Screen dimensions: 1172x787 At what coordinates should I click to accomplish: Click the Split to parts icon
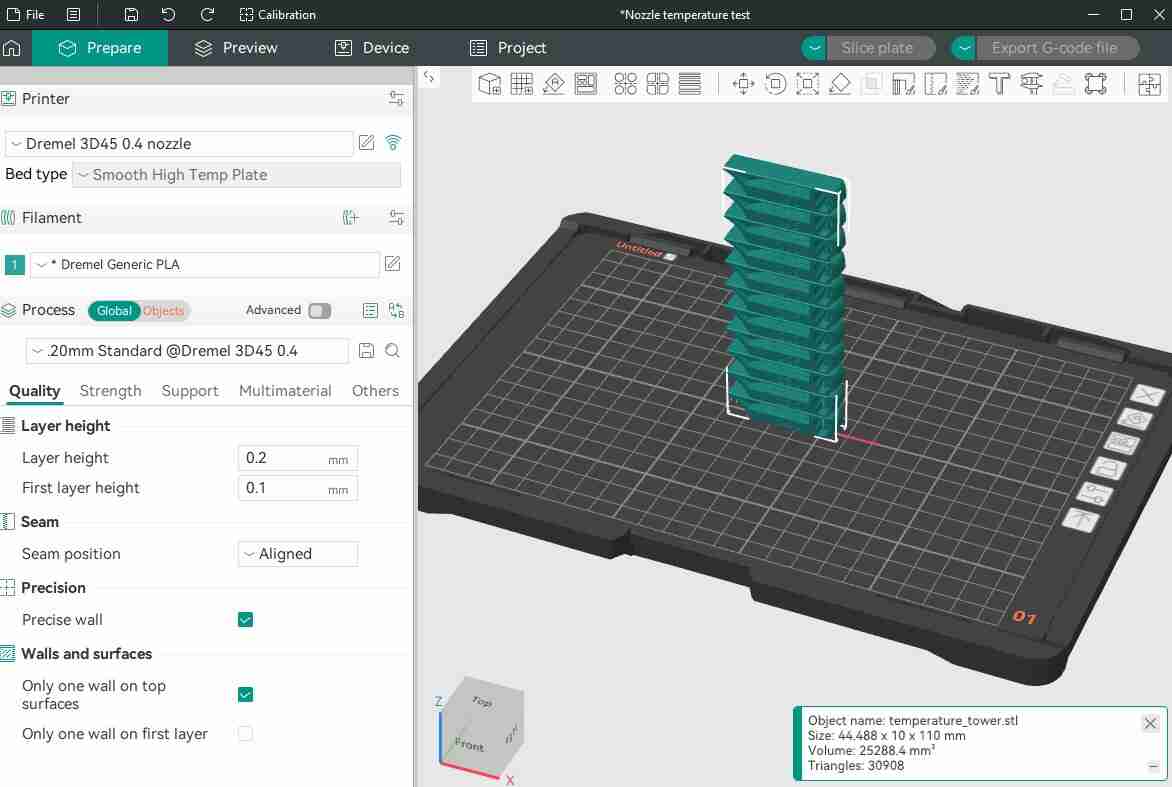pyautogui.click(x=658, y=84)
